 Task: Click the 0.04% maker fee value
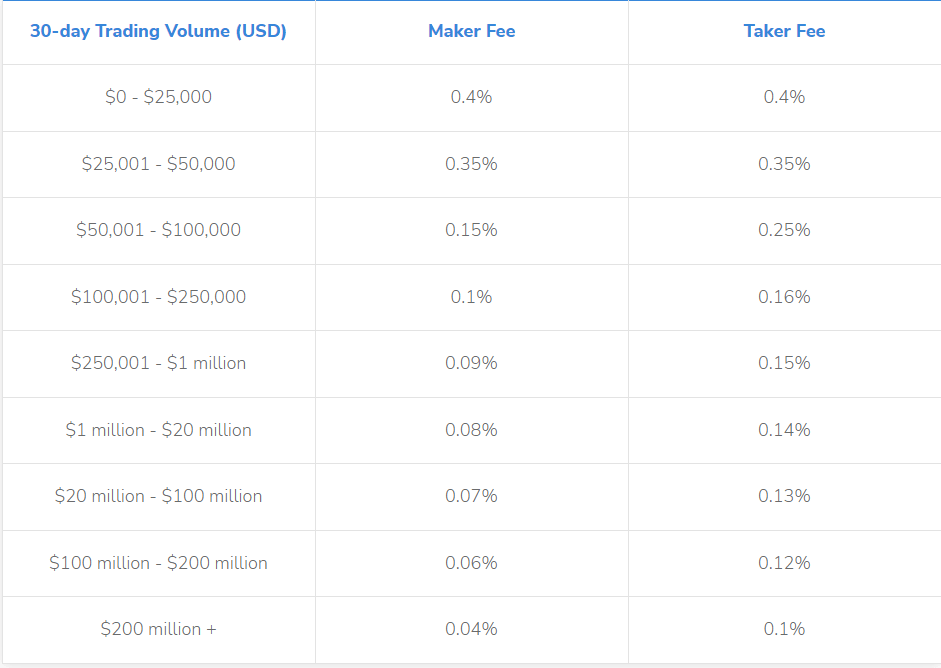click(471, 629)
